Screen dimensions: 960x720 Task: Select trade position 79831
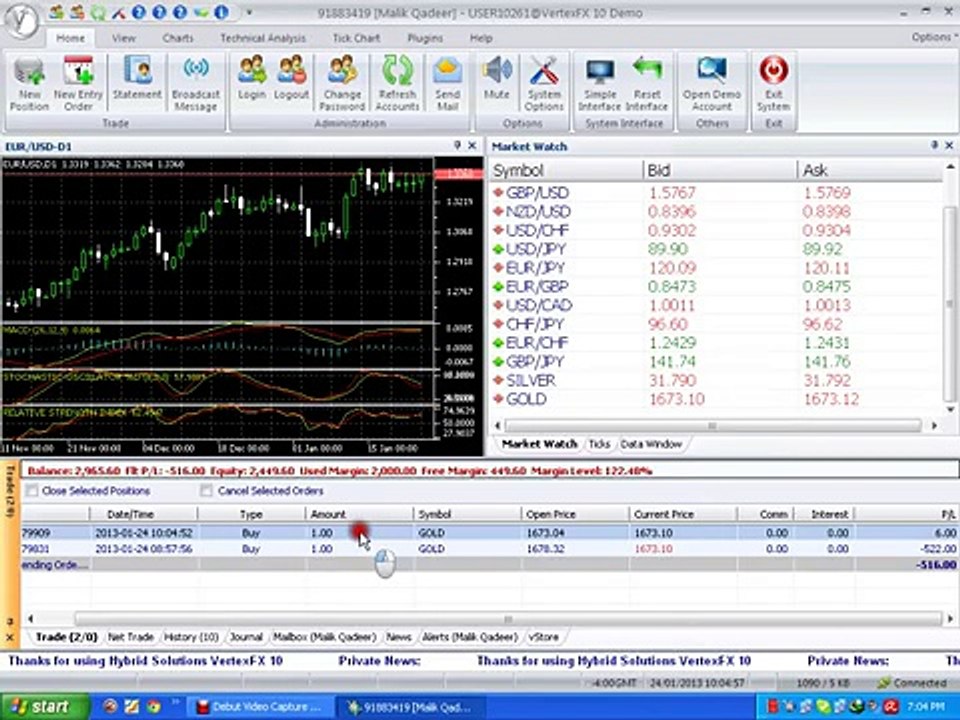(x=490, y=549)
